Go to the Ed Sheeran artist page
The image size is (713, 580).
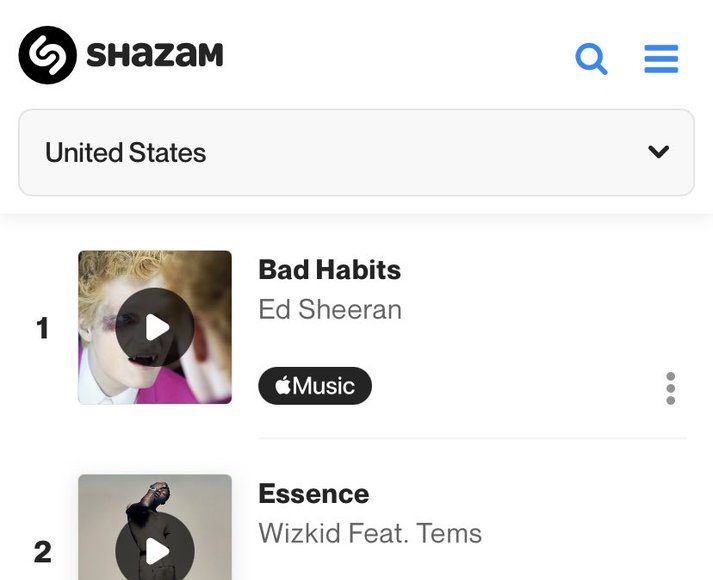tap(330, 310)
